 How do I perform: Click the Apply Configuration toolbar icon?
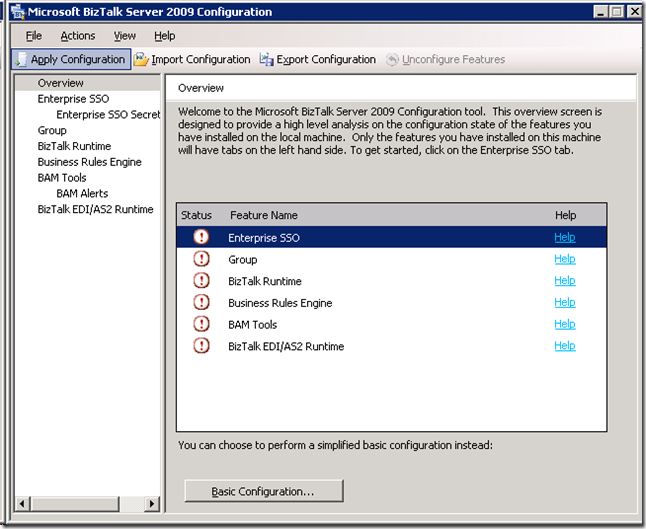pyautogui.click(x=21, y=60)
